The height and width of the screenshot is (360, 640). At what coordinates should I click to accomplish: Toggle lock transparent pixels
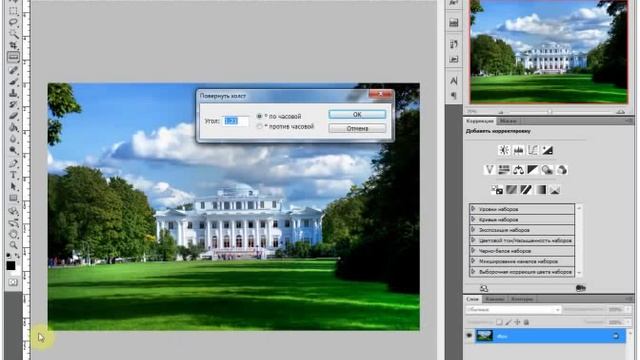[499, 322]
